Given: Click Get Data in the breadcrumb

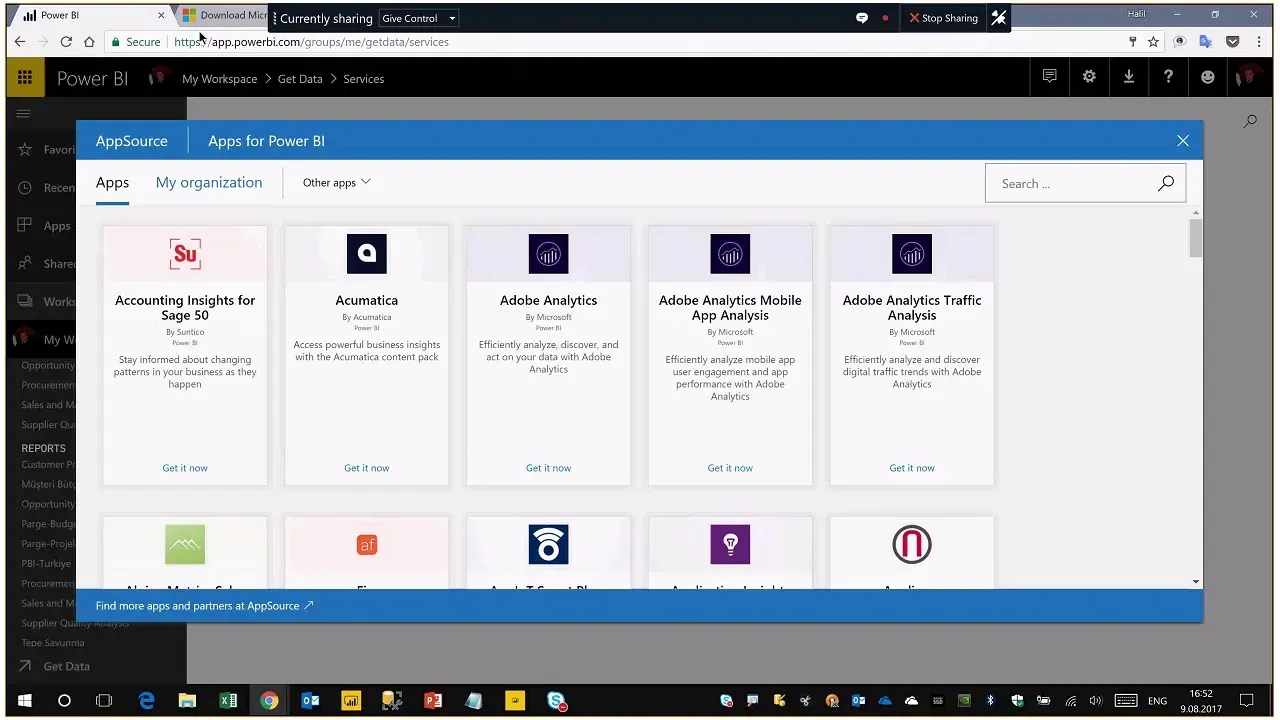Looking at the screenshot, I should click(x=300, y=79).
